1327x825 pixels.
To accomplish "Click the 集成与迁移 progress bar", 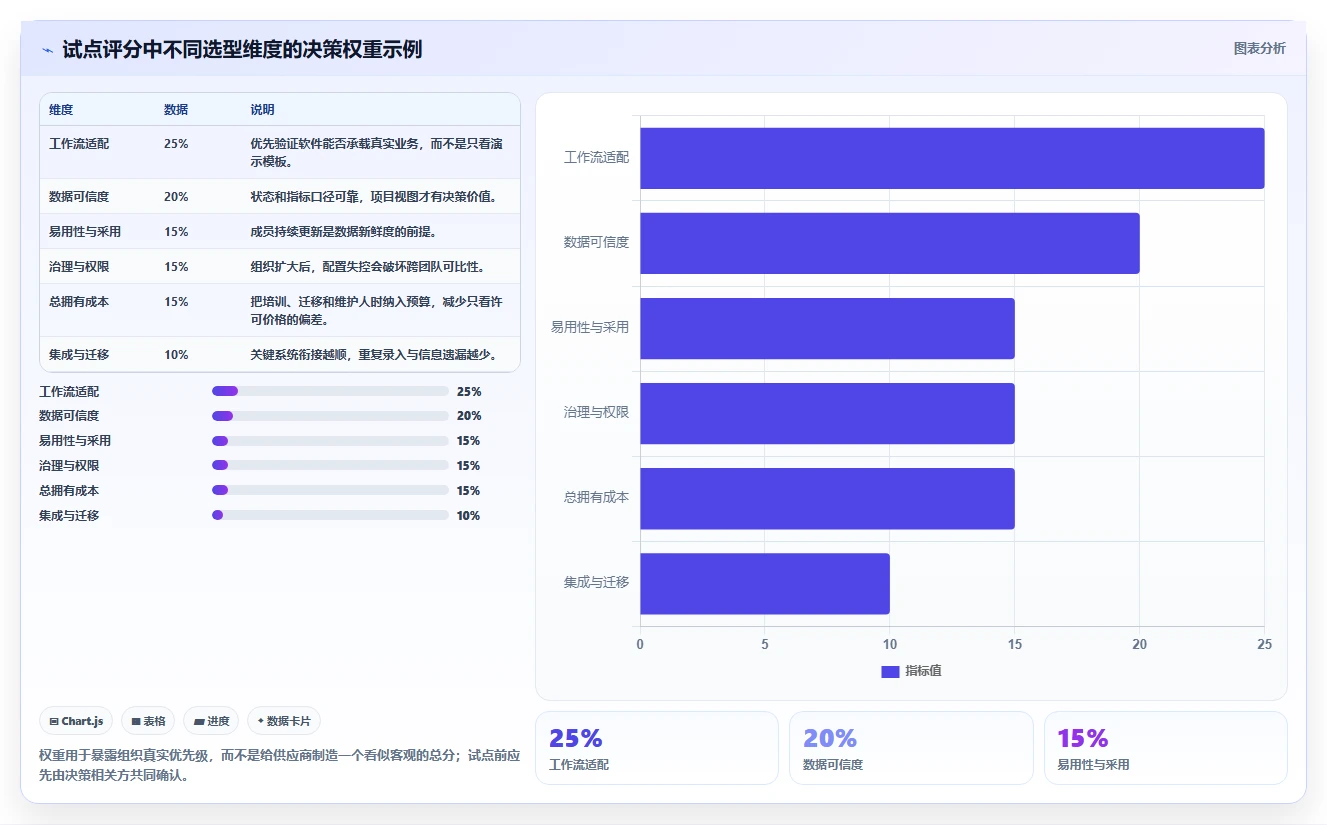I will coord(330,515).
